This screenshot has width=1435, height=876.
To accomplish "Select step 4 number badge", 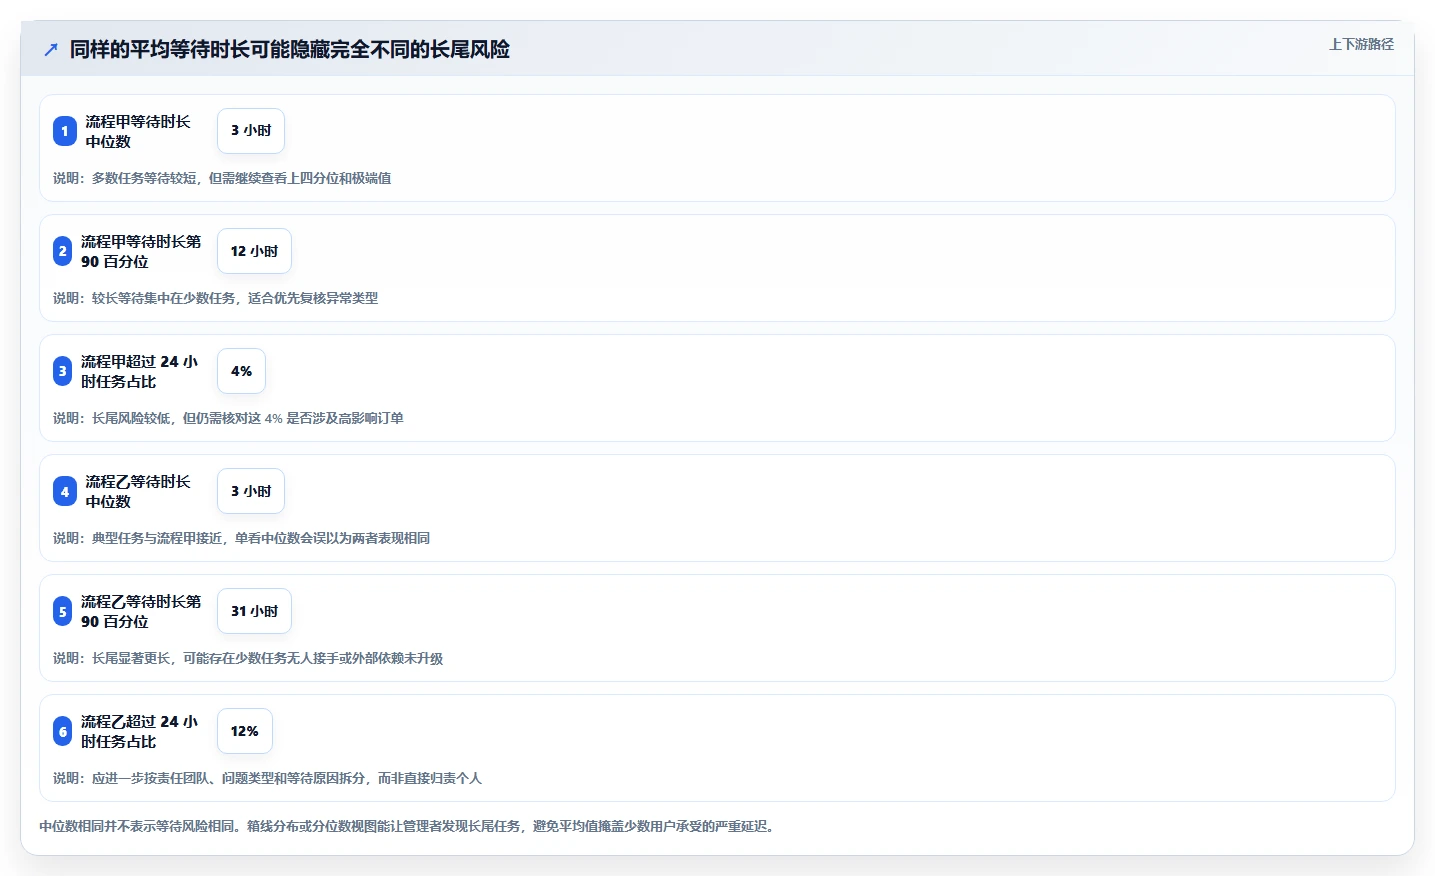I will pos(65,491).
